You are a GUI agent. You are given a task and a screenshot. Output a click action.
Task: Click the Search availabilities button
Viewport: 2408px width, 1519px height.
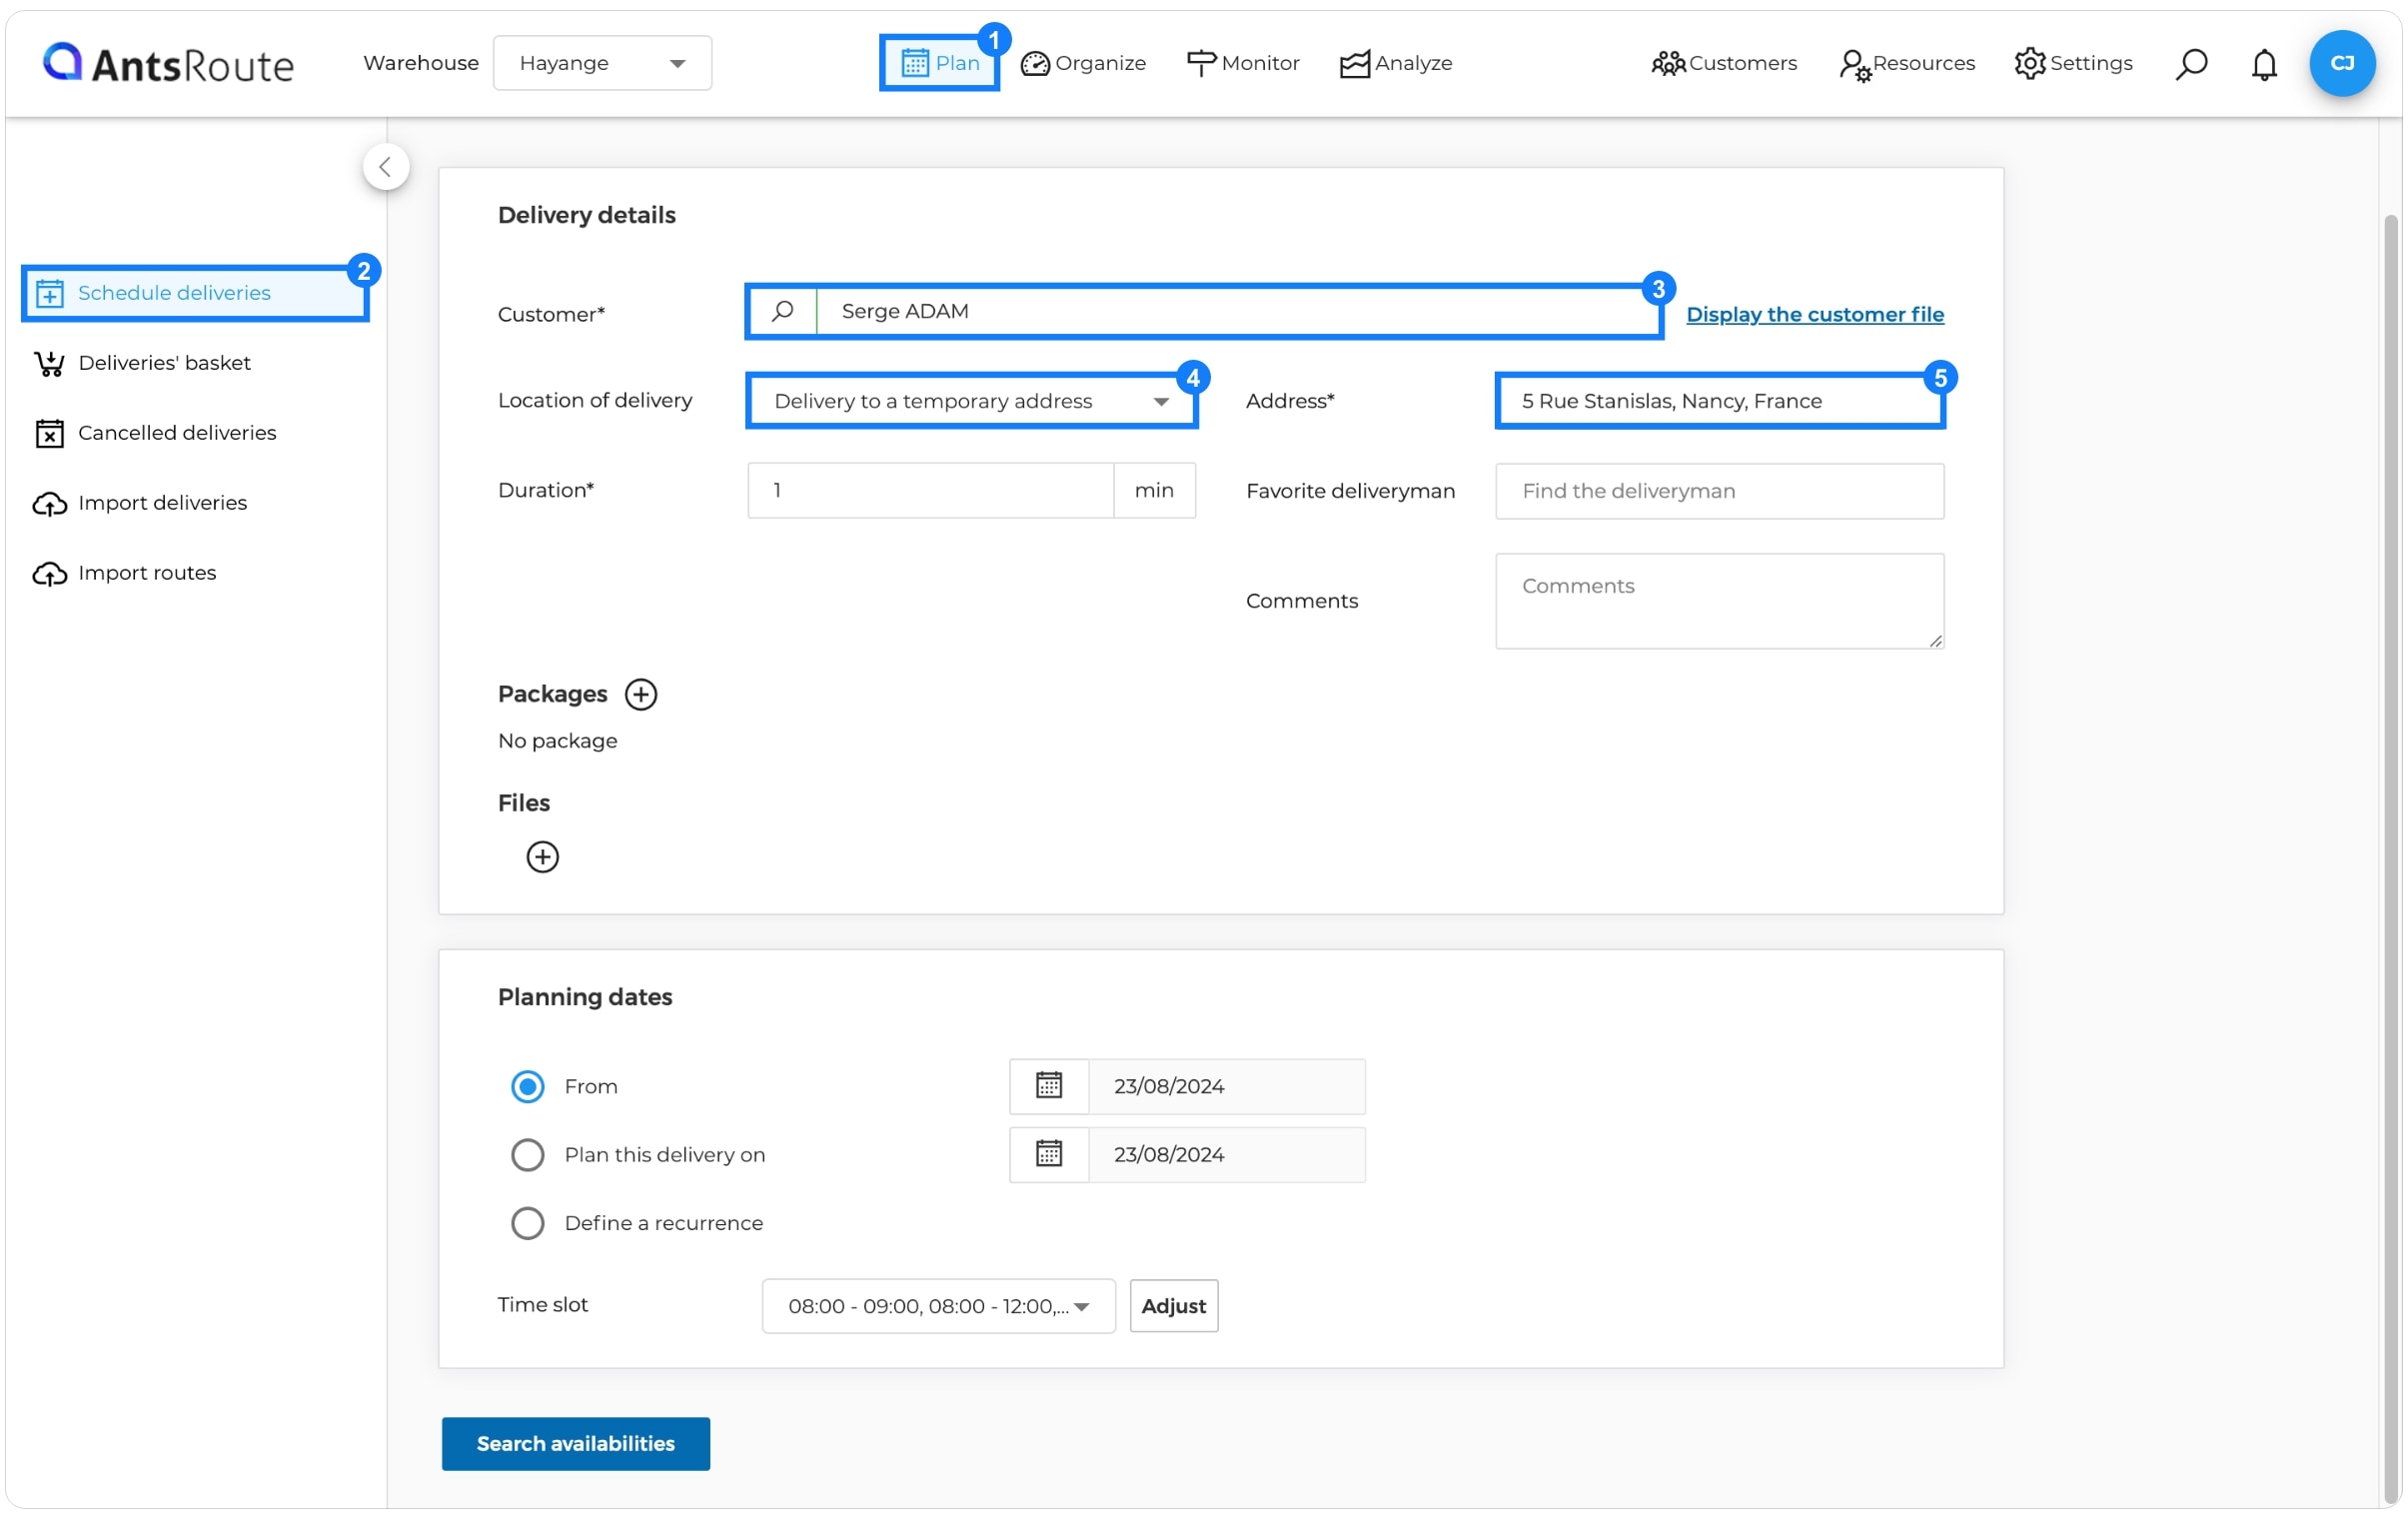pos(575,1443)
